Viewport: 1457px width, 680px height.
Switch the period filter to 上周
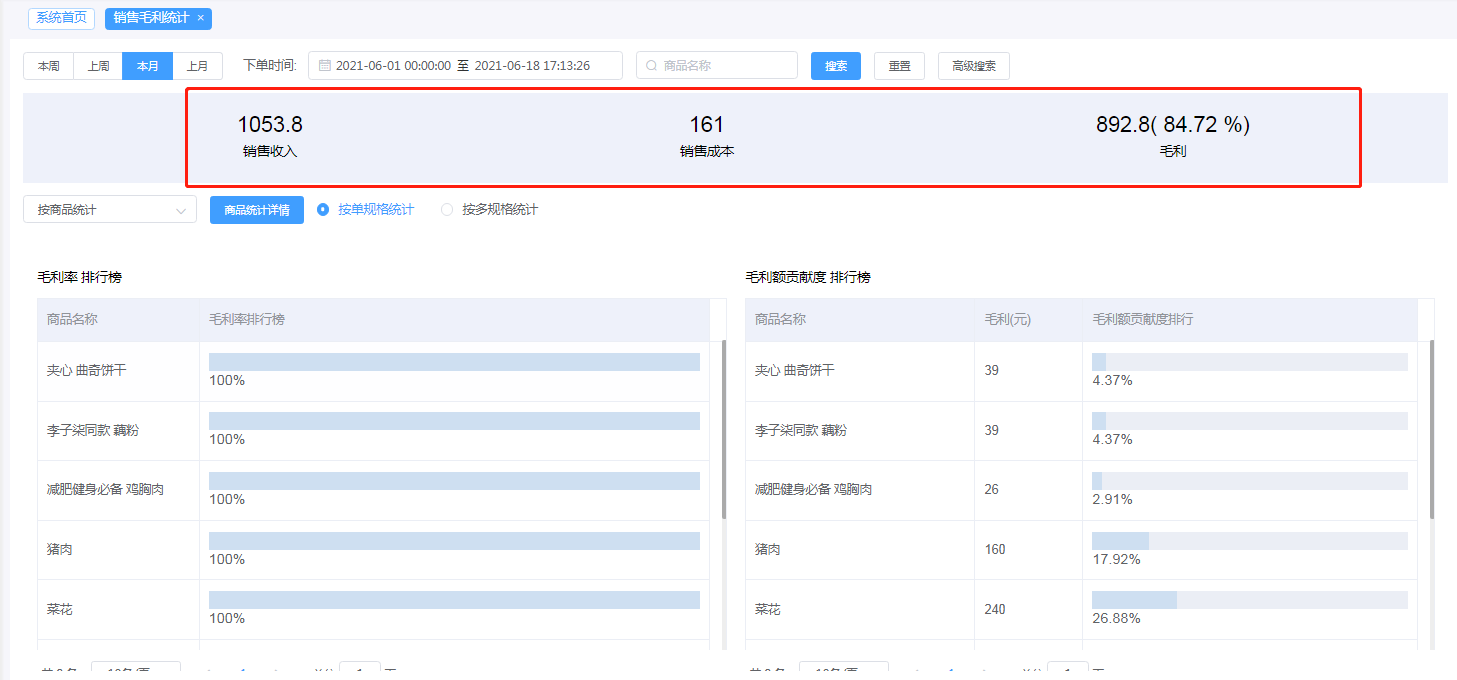point(98,66)
